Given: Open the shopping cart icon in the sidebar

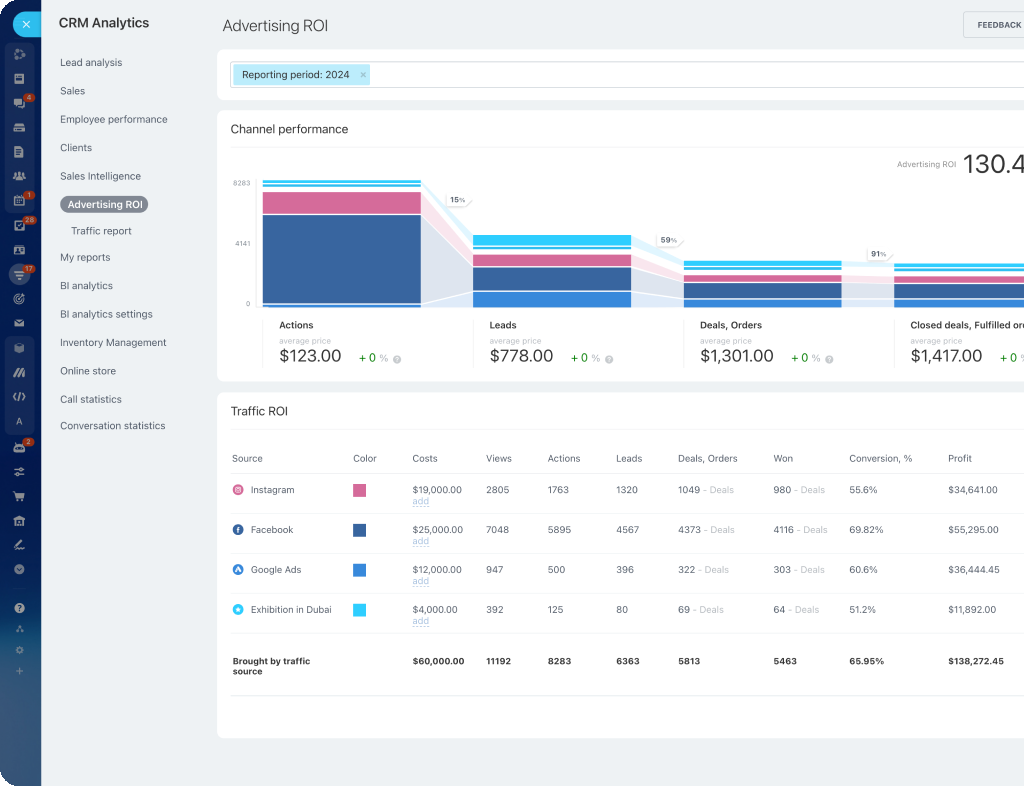Looking at the screenshot, I should pos(20,496).
